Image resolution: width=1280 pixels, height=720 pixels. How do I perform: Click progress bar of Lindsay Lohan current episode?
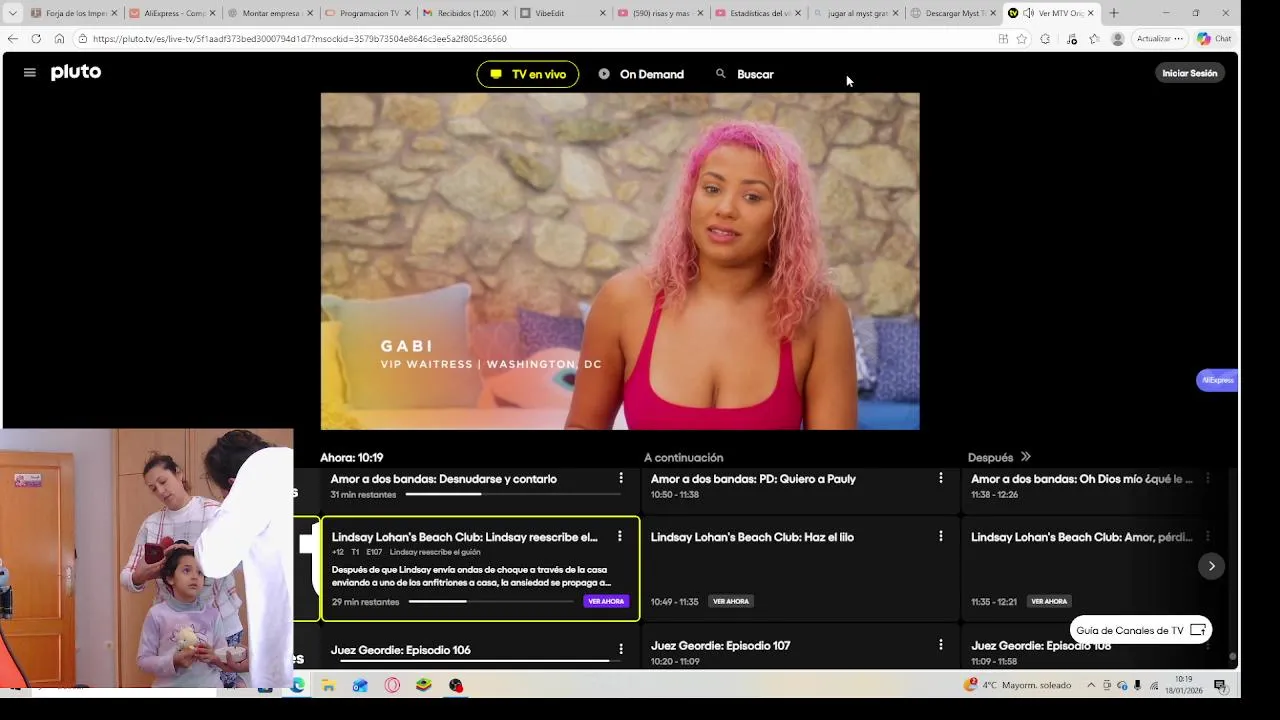490,602
